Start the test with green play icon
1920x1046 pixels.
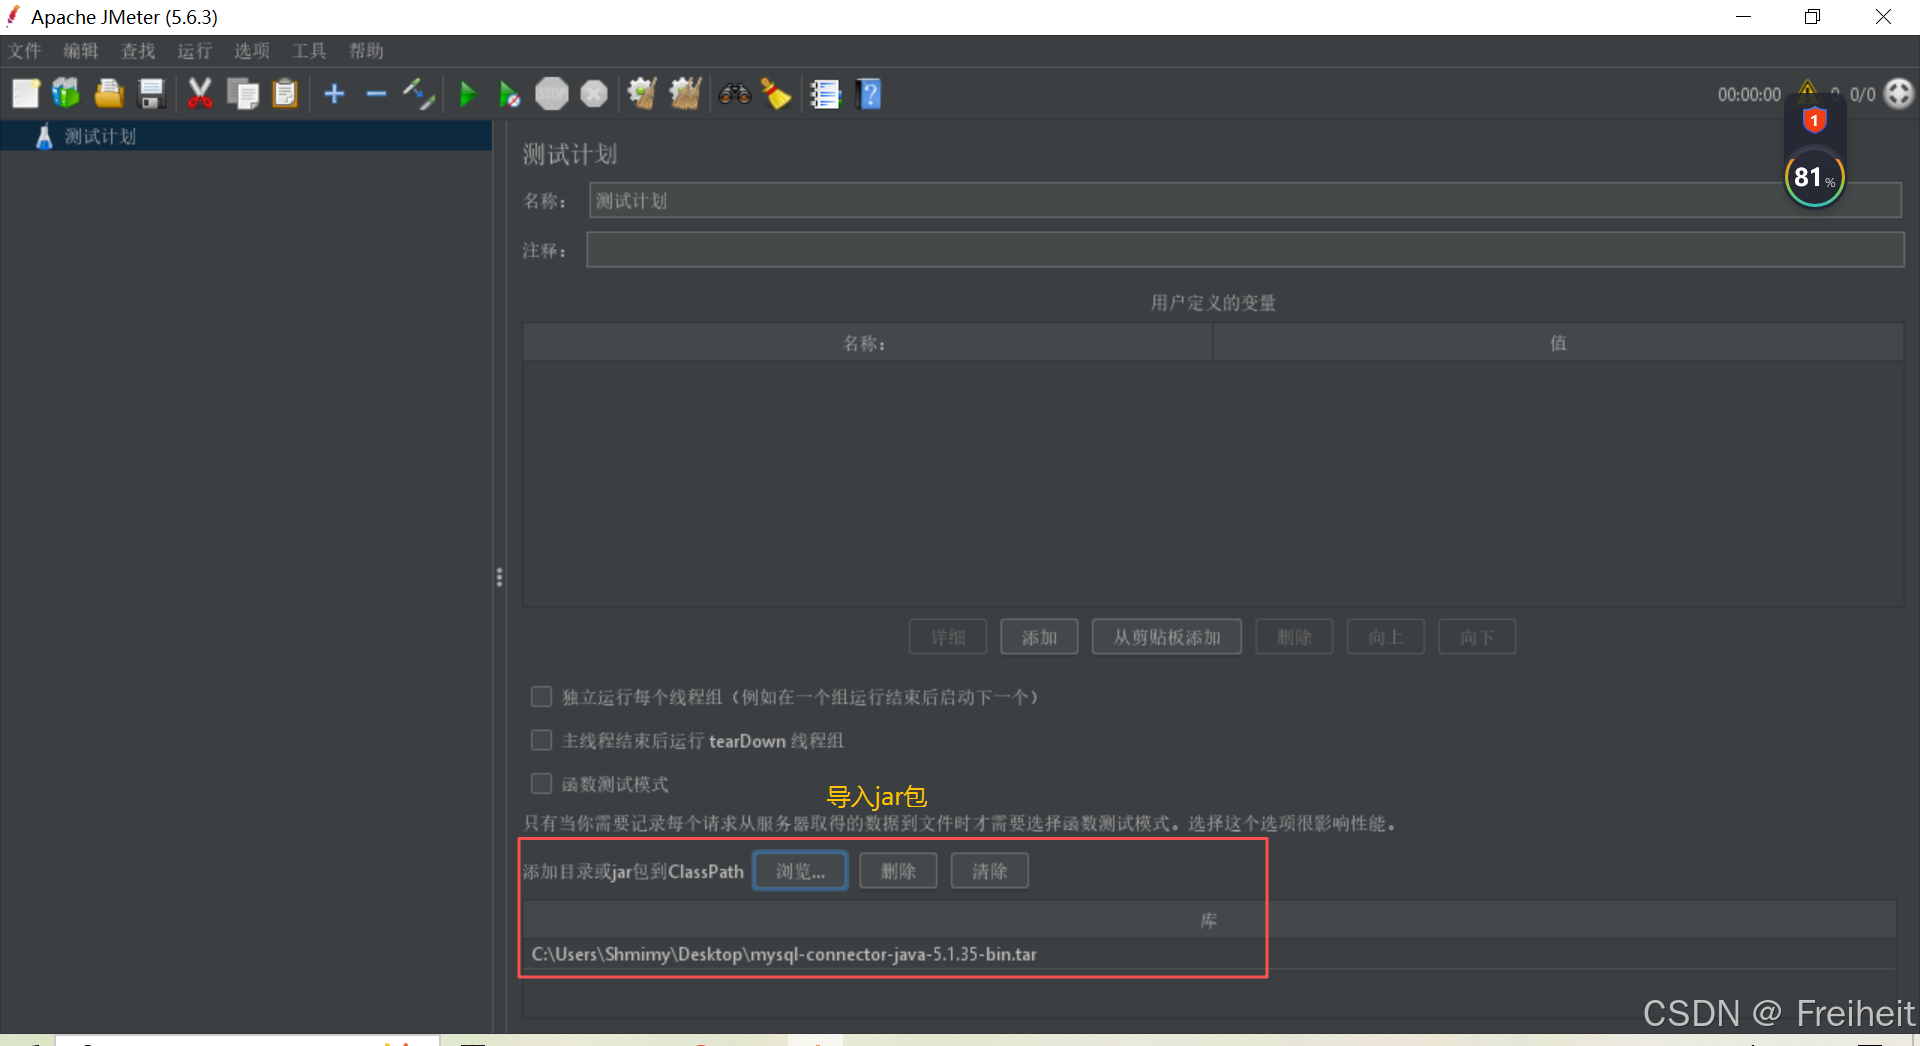467,94
